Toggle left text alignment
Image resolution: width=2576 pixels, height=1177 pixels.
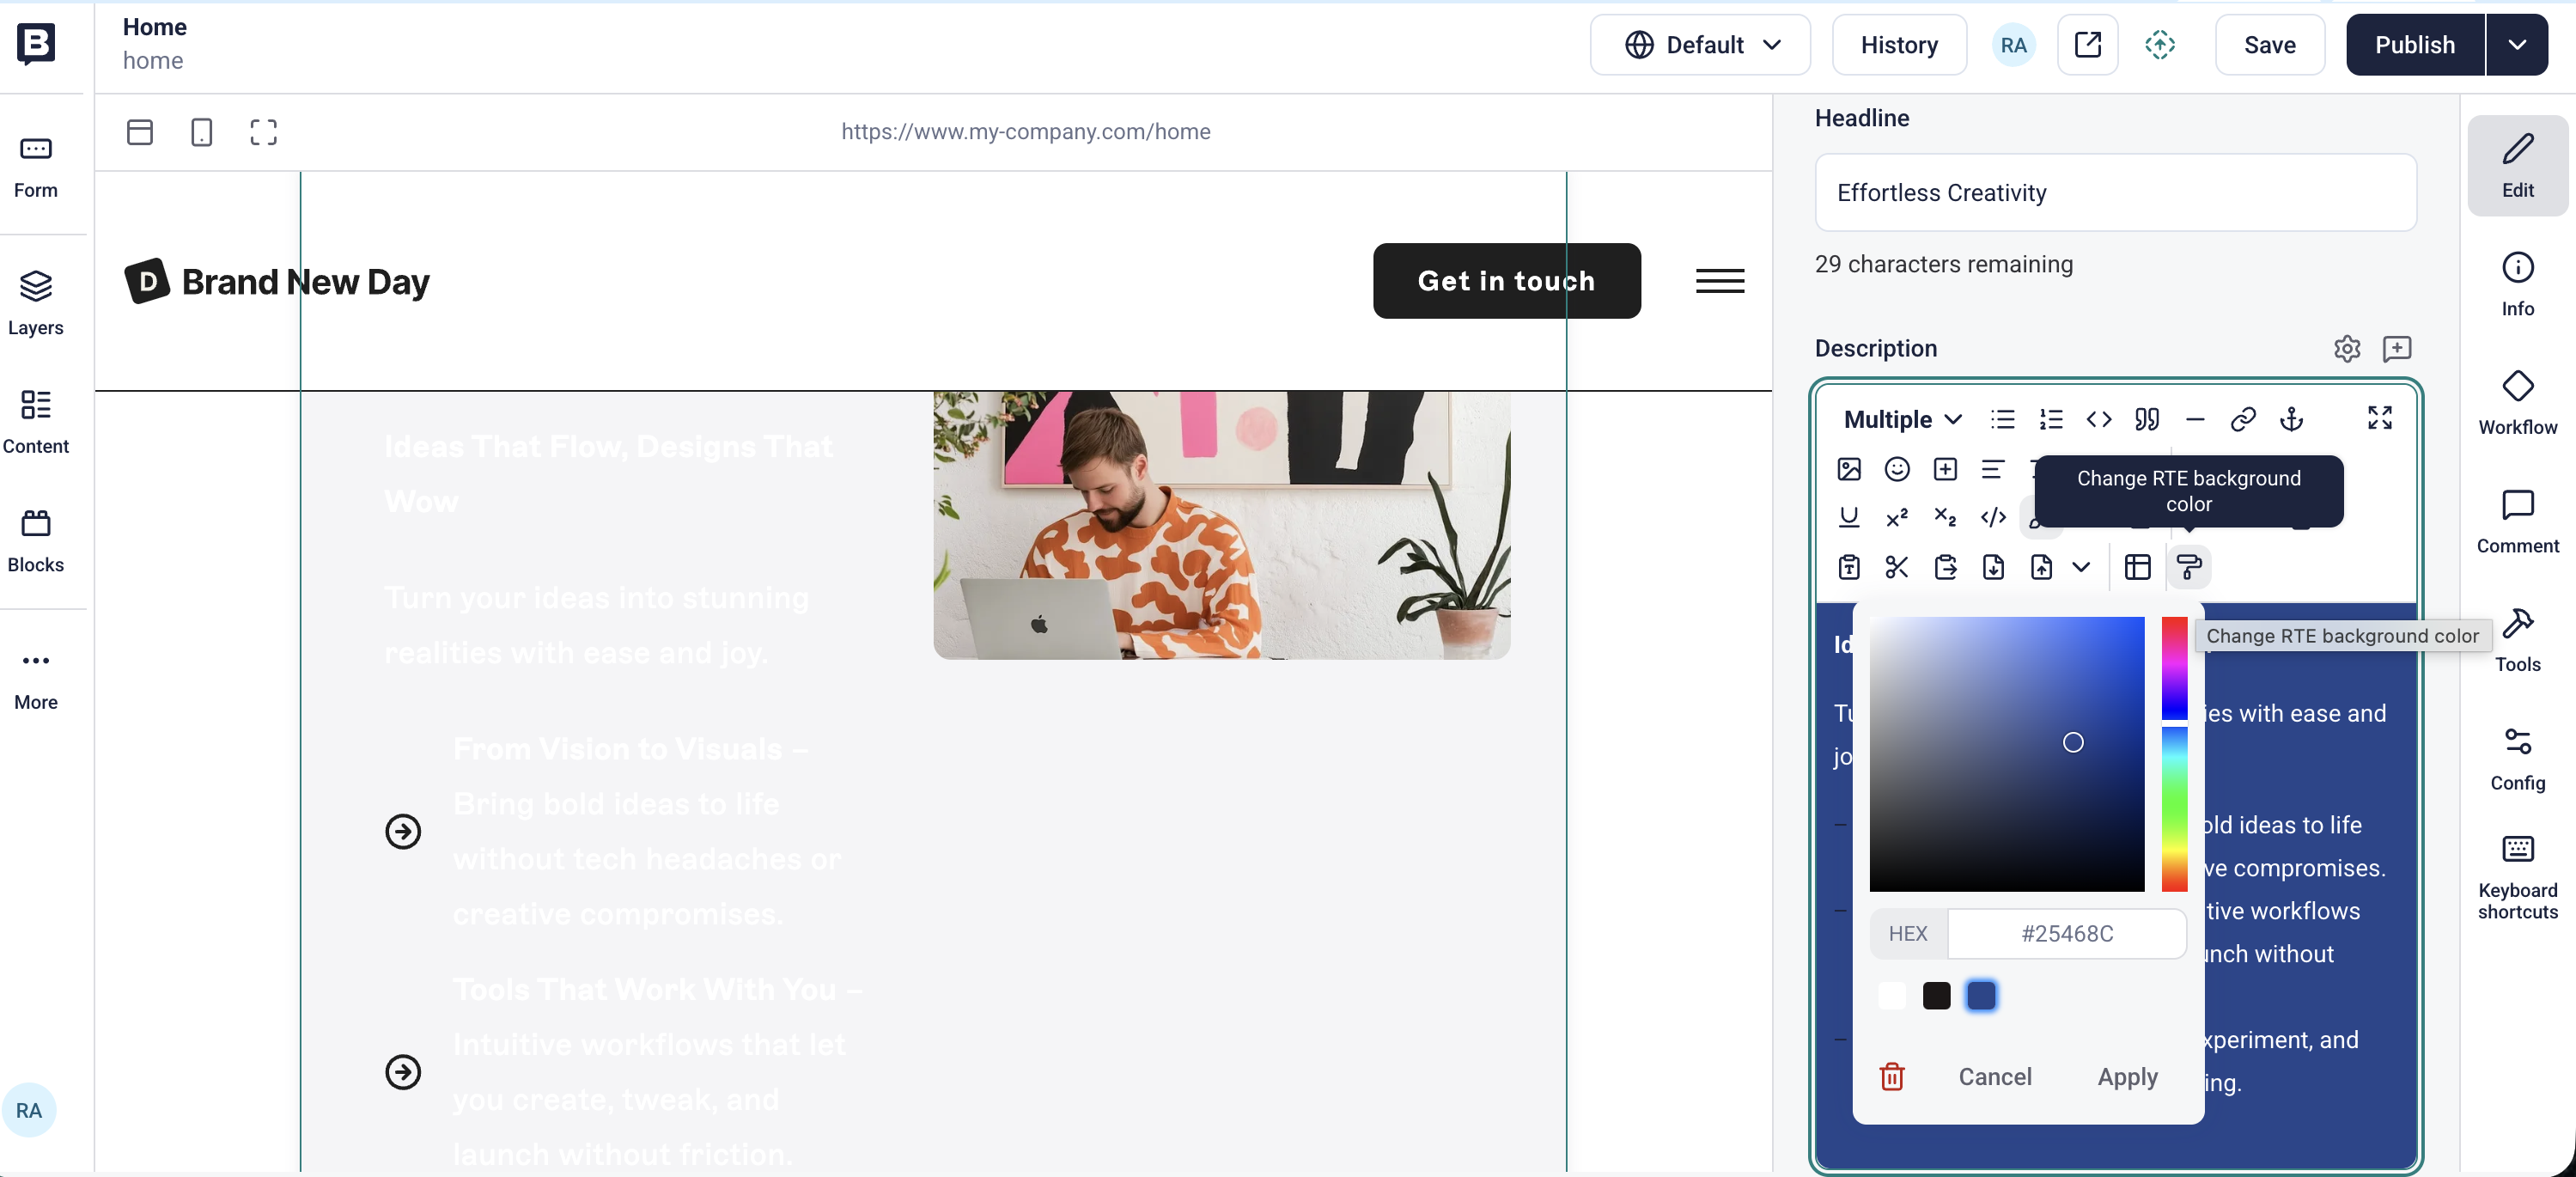pos(1992,469)
